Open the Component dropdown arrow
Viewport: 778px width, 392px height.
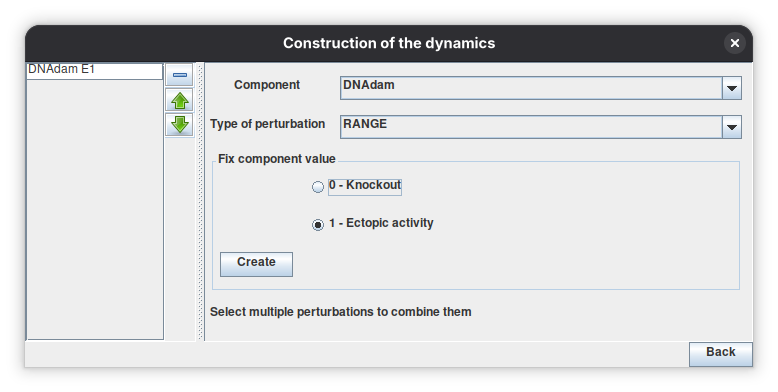tap(731, 88)
